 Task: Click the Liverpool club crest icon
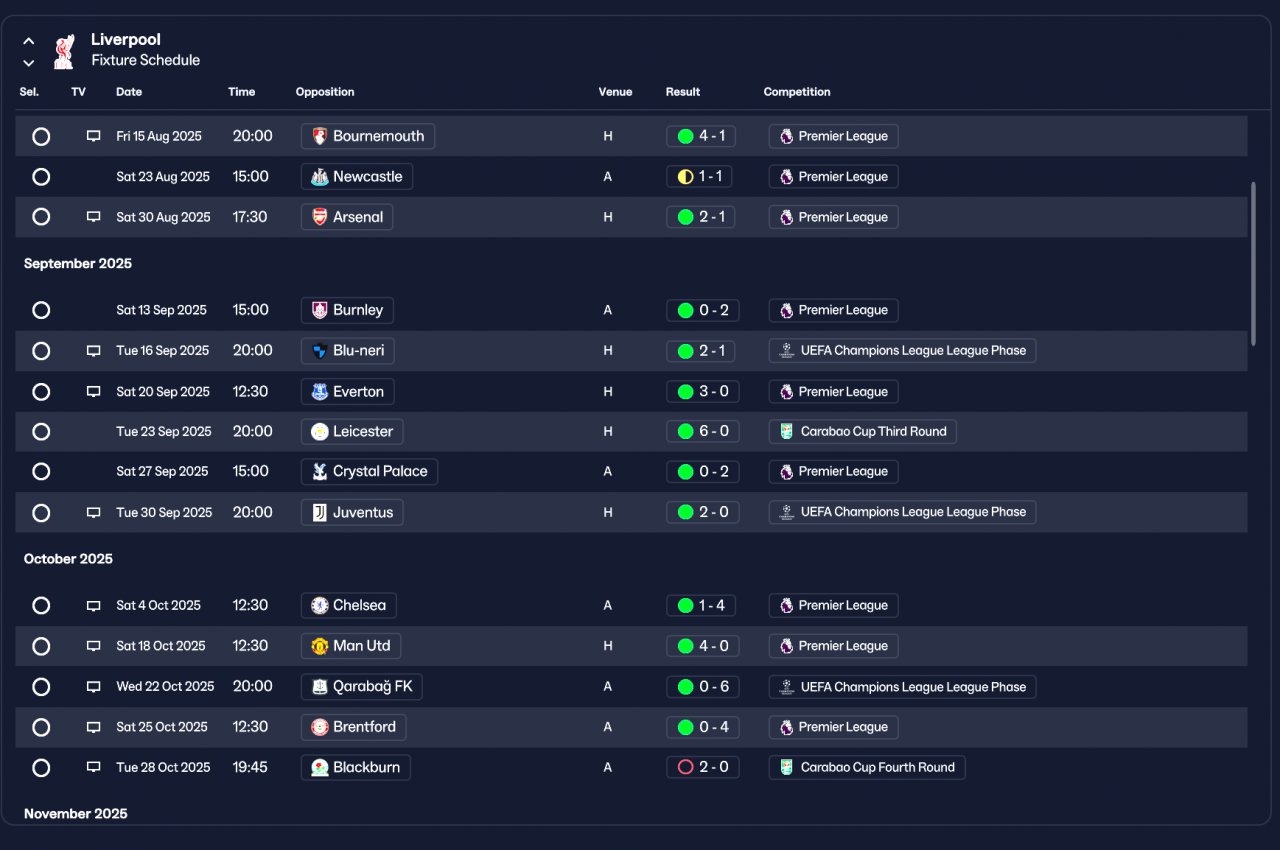64,50
